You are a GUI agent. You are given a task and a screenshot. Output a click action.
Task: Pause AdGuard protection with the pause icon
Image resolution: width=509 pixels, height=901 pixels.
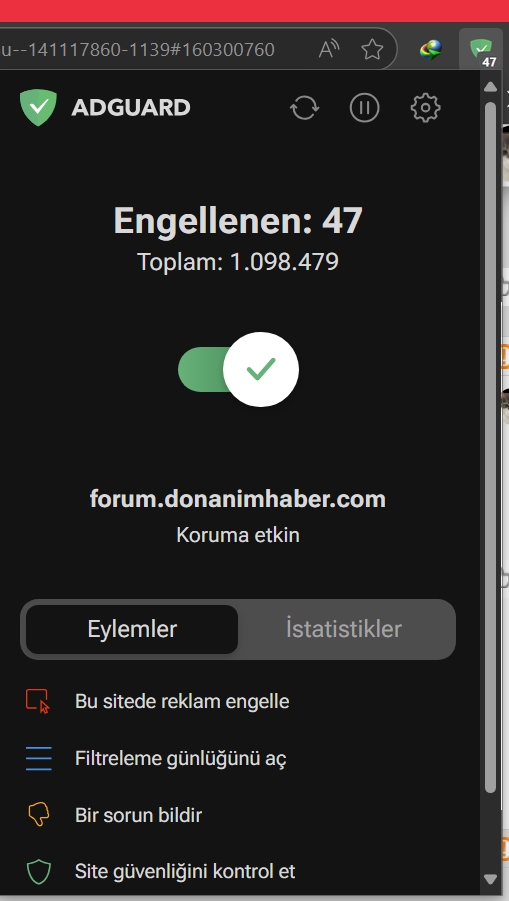365,107
